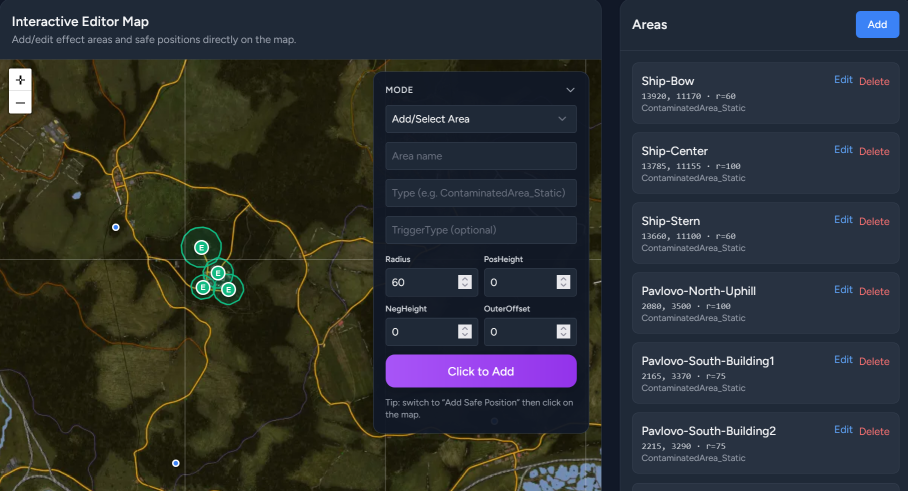Click the Radius stepper arrows
The width and height of the screenshot is (908, 491).
coord(465,282)
